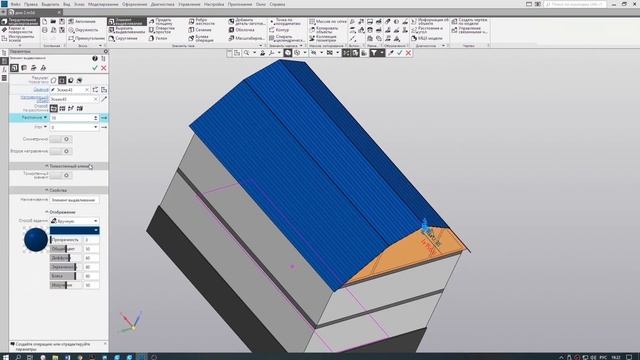Select Добавить деталь-заготовку tool

246,22
